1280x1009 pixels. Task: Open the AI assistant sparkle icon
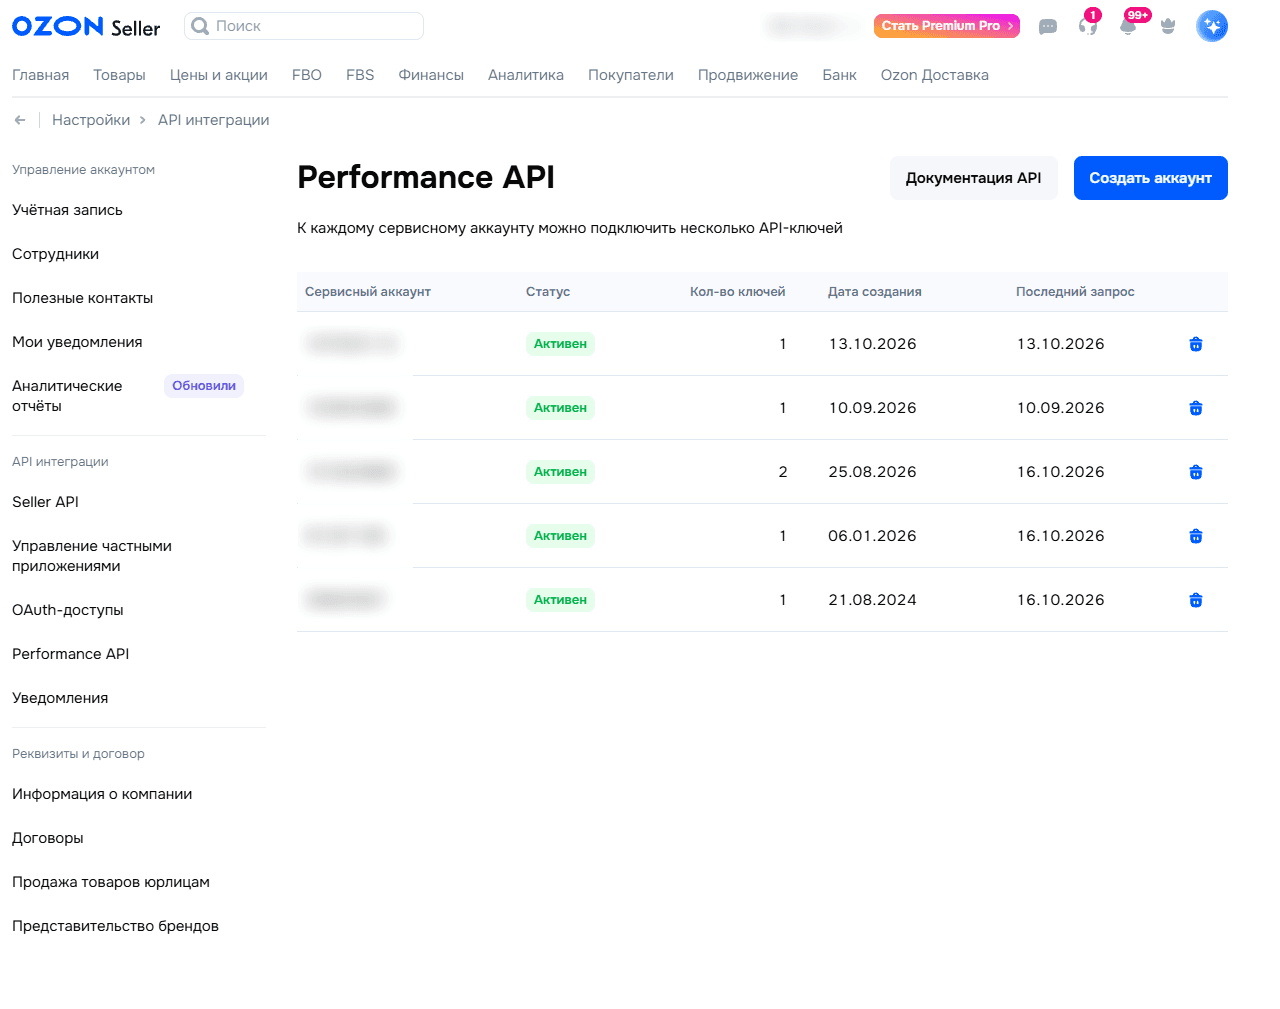pos(1212,26)
